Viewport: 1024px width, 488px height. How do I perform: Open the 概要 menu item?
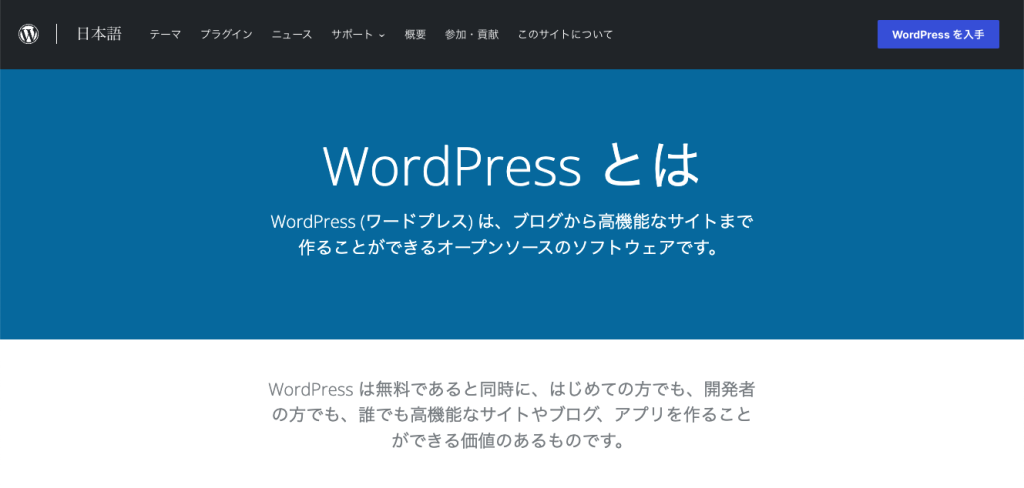coord(415,35)
